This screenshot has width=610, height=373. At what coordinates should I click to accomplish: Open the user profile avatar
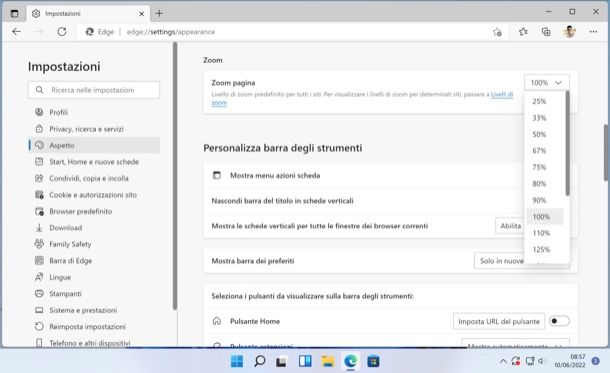pyautogui.click(x=570, y=32)
